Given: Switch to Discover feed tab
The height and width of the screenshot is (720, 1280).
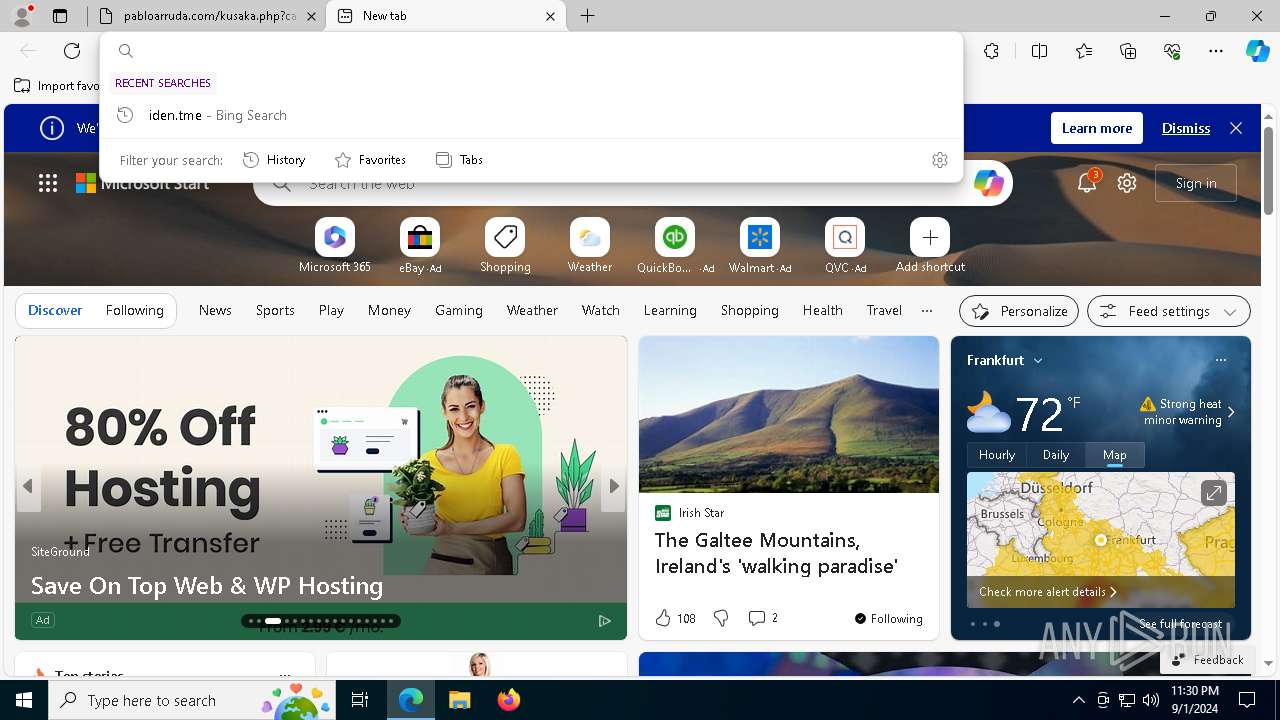Looking at the screenshot, I should [55, 310].
